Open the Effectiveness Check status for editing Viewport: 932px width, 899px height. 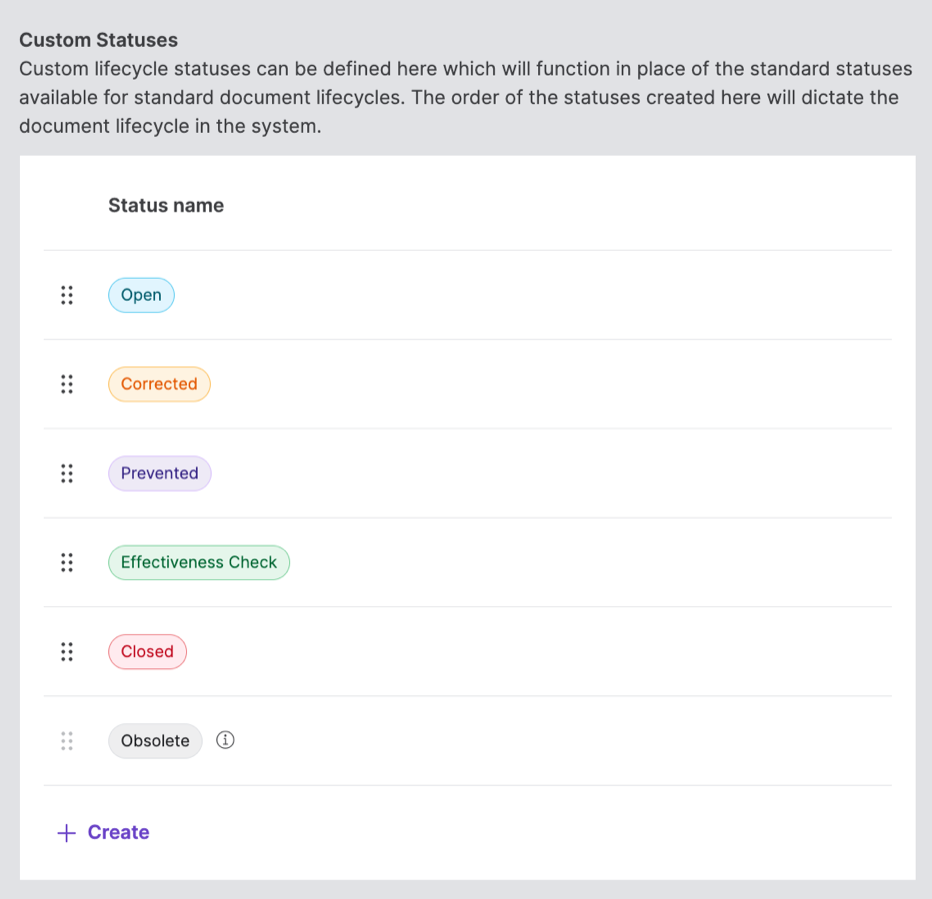(198, 562)
